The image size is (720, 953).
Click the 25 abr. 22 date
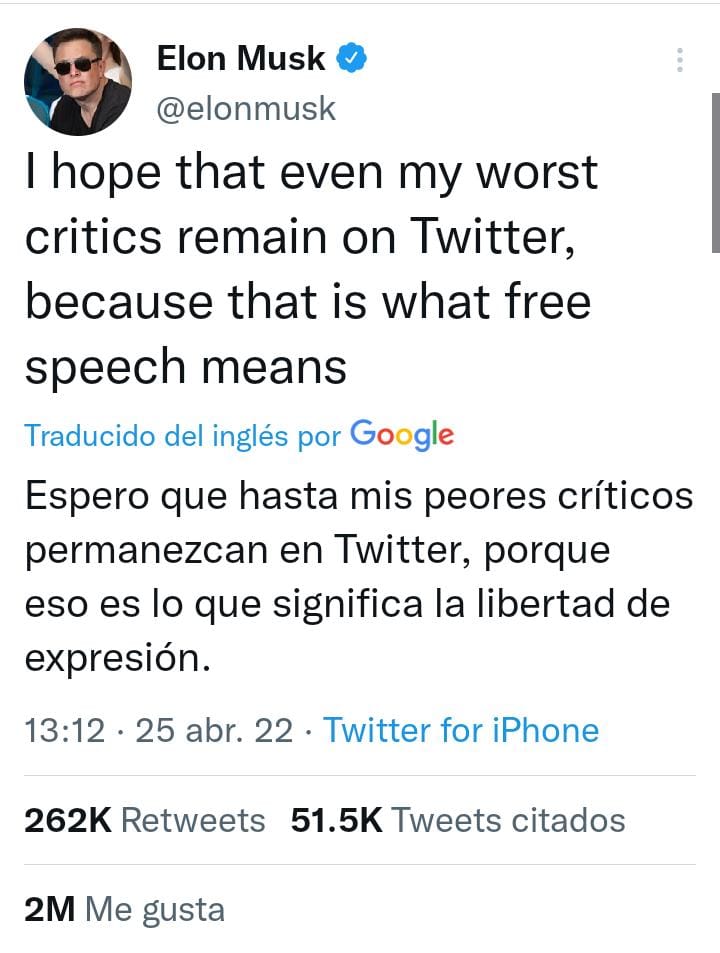point(214,730)
